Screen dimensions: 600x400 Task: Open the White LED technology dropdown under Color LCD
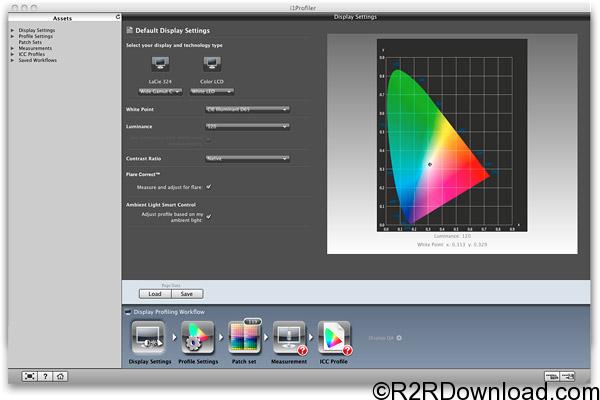[x=212, y=91]
